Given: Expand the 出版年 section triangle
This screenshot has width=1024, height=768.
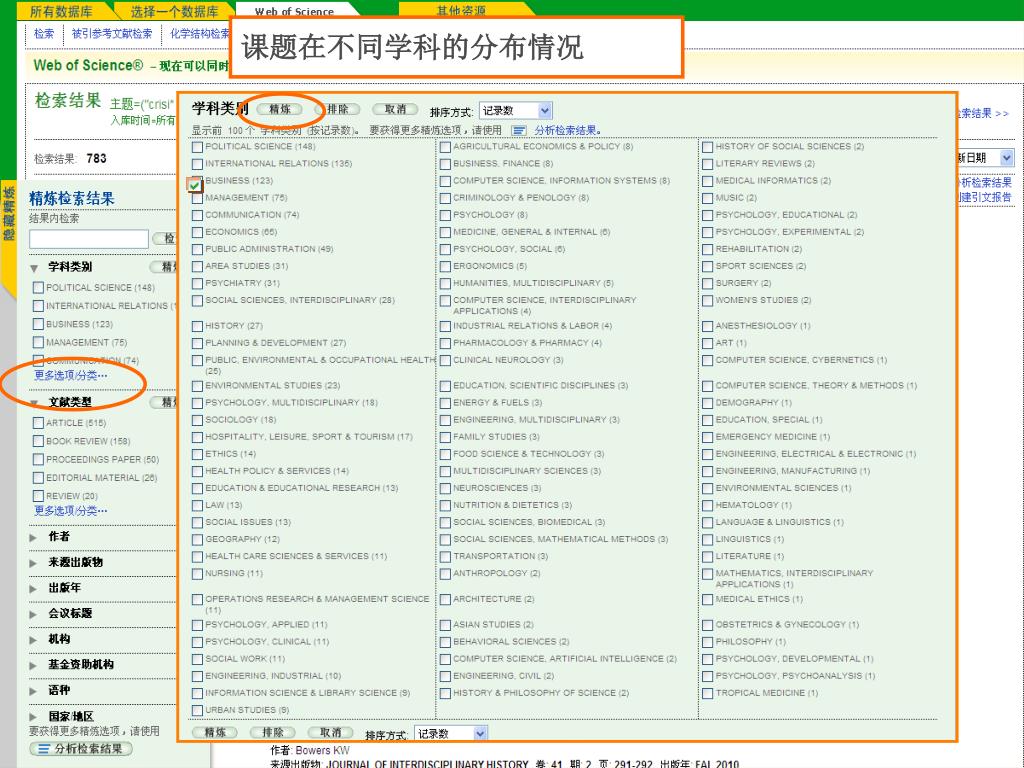Looking at the screenshot, I should 35,588.
